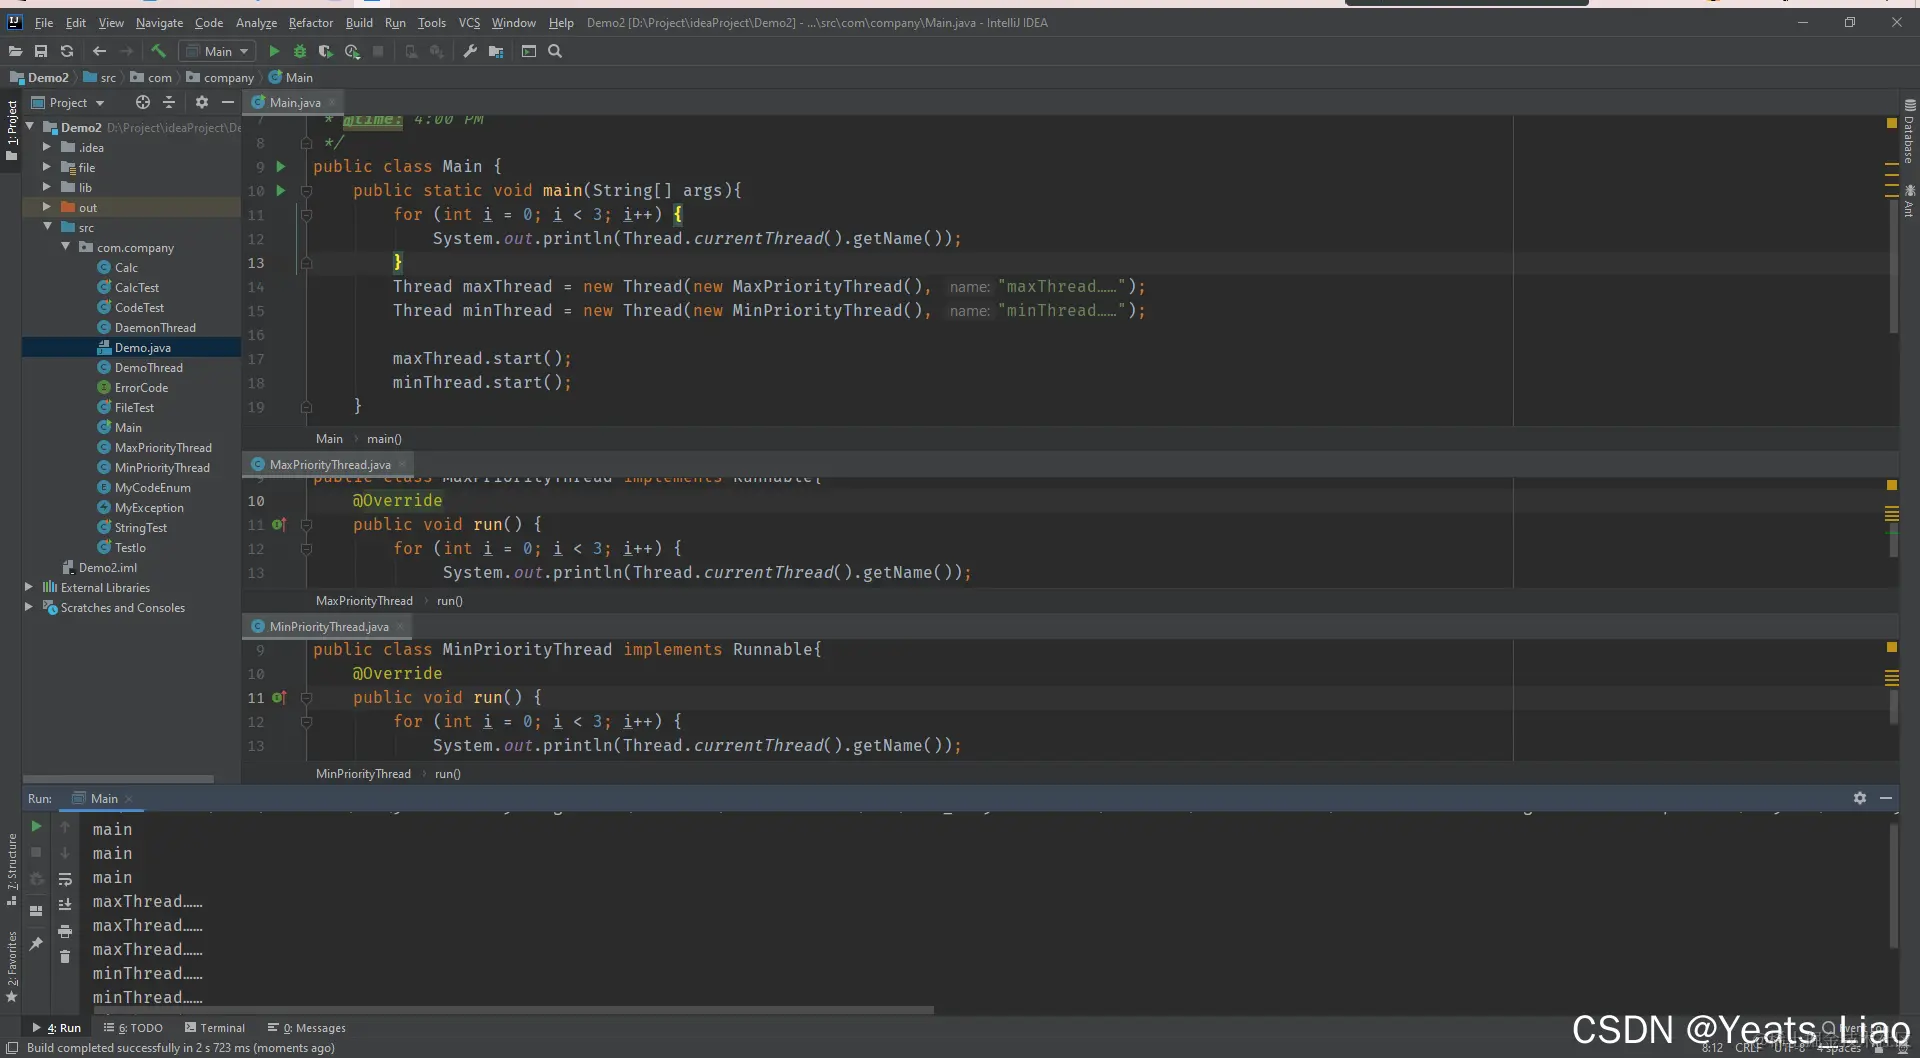Toggle the Structure side tool window
This screenshot has height=1058, width=1920.
coord(12,868)
